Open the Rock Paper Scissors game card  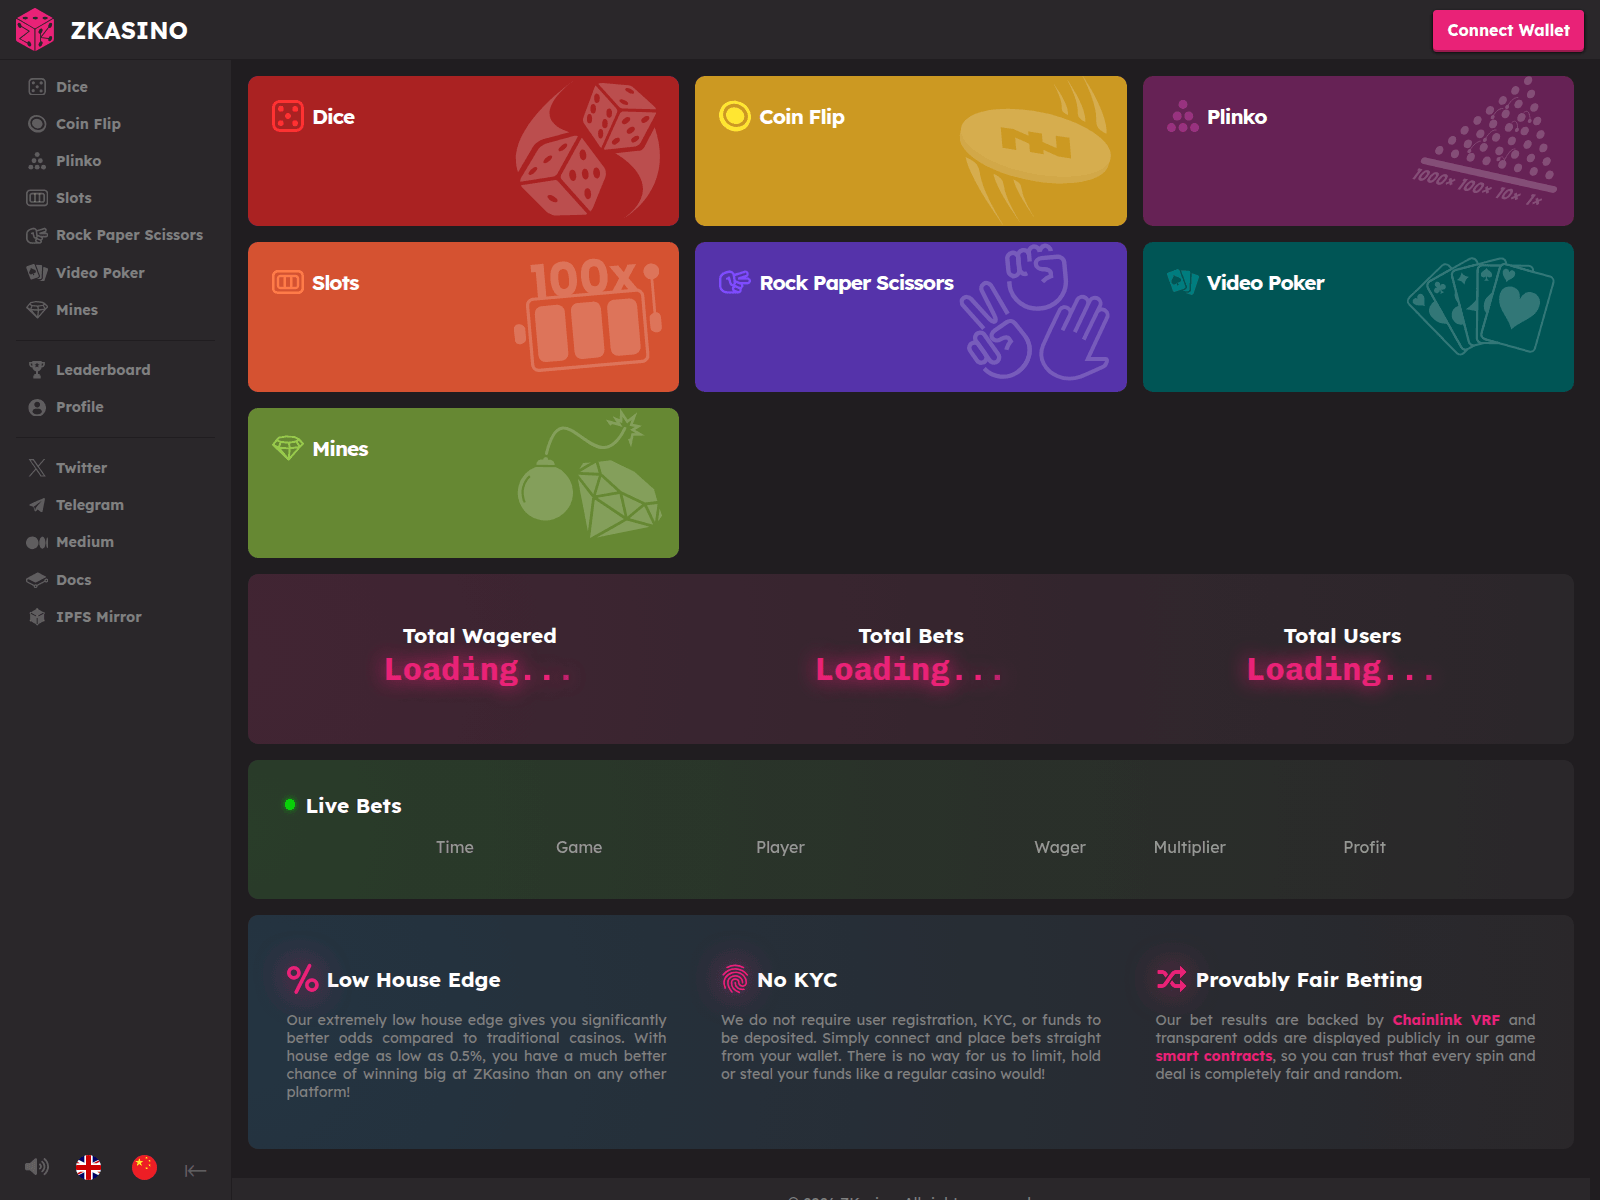point(911,317)
